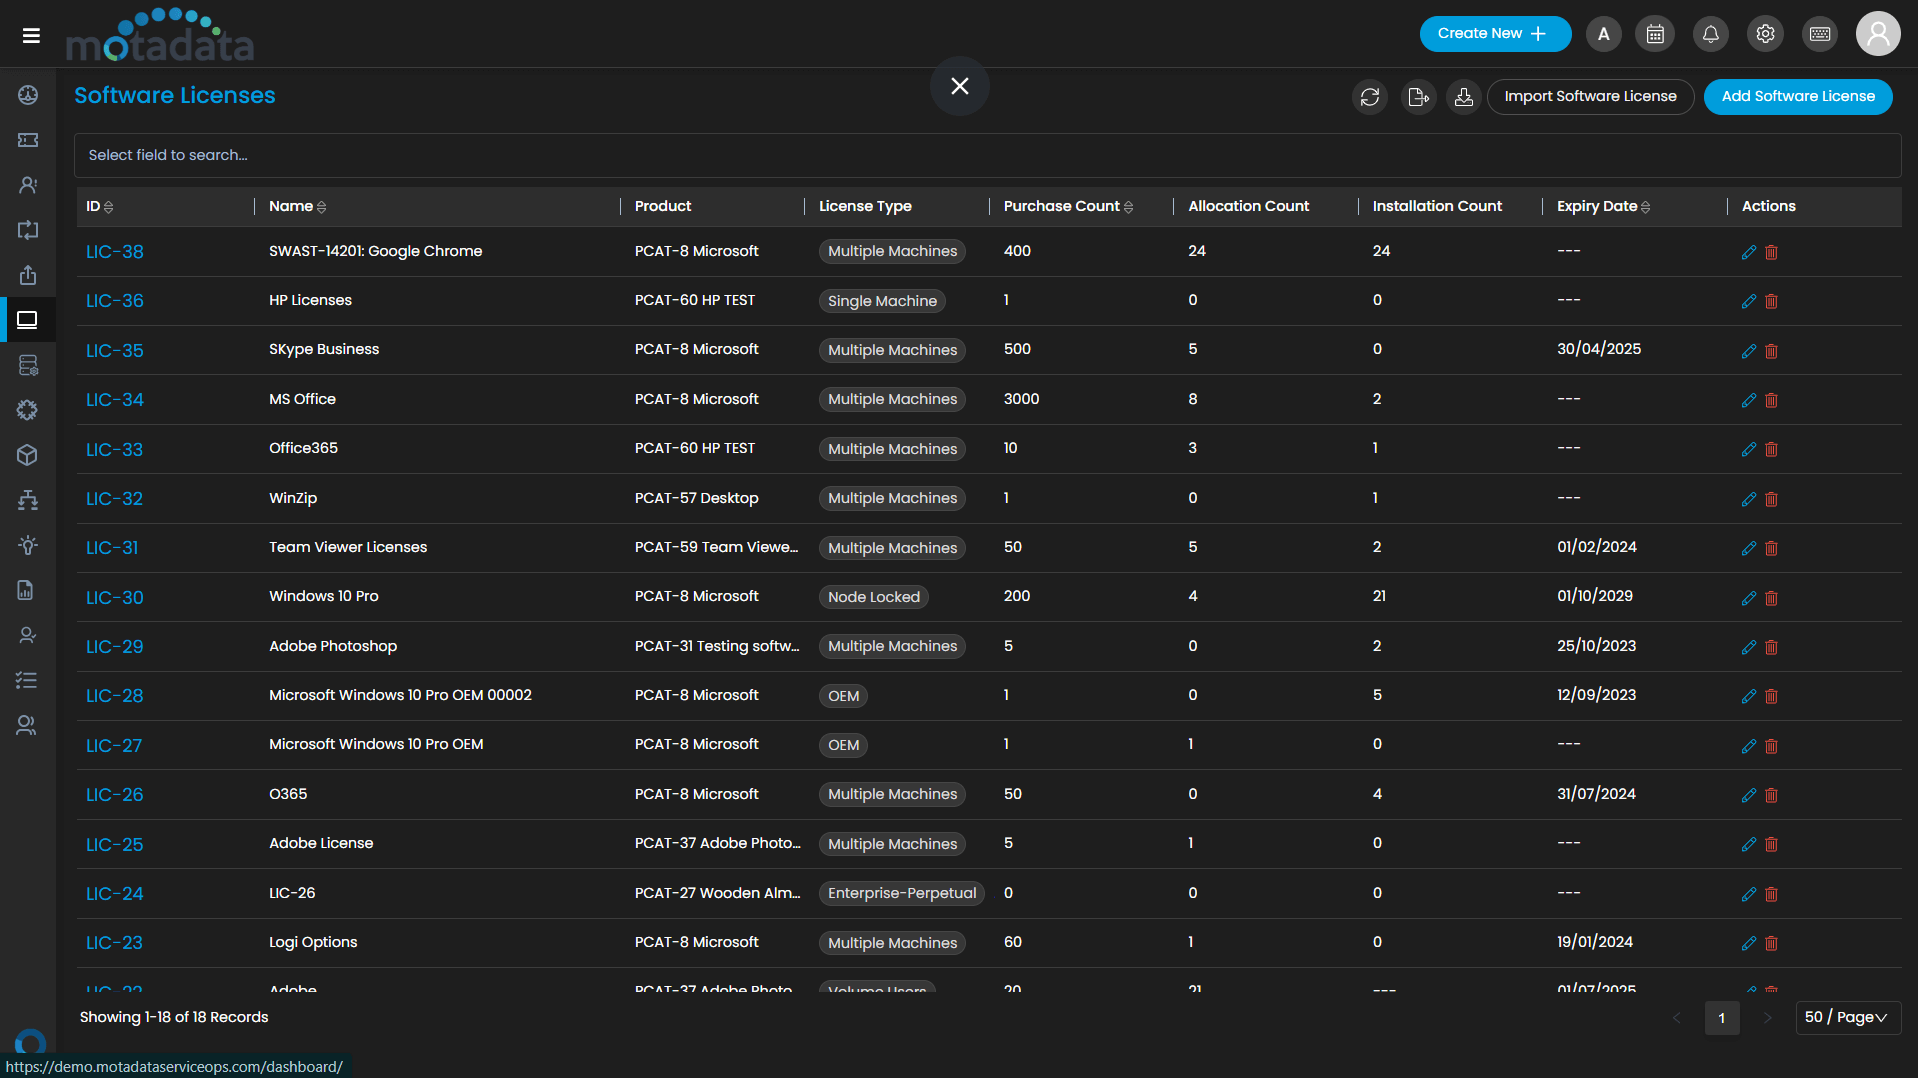Open the keyboard shortcuts icon
Viewport: 1918px width, 1078px height.
click(1820, 34)
